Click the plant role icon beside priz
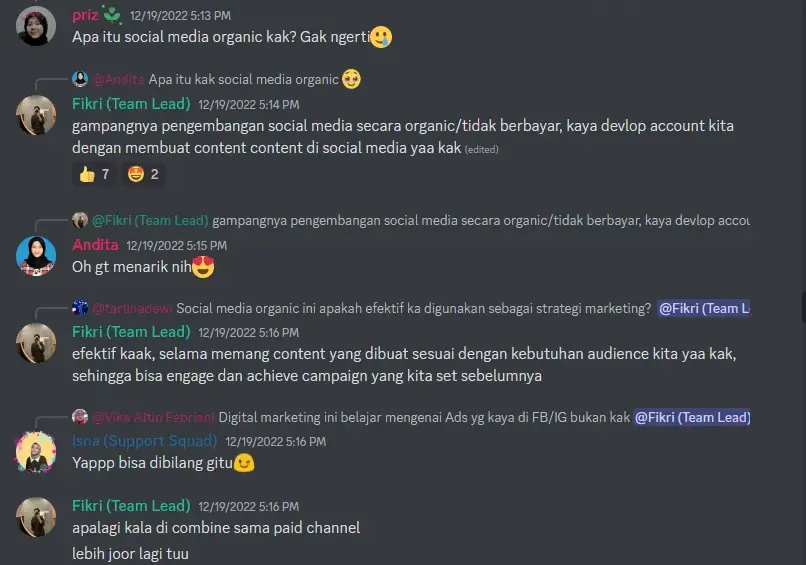The height and width of the screenshot is (565, 806). coord(112,14)
